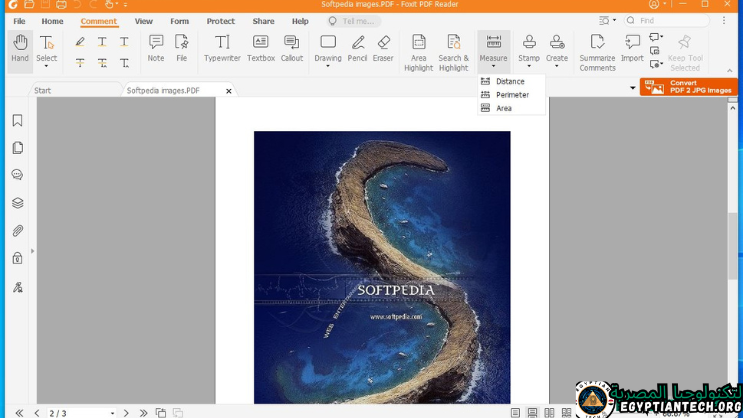Open the Layers side panel

[17, 203]
